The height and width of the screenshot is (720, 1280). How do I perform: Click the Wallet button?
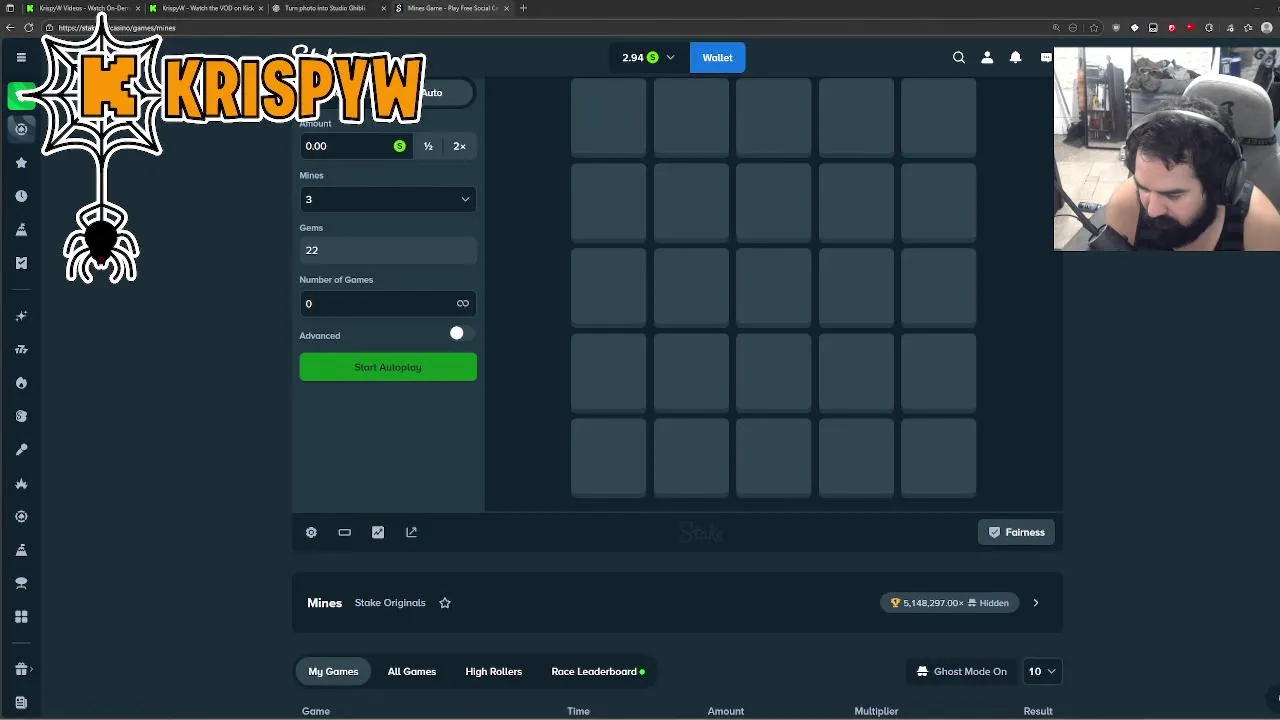pos(717,57)
